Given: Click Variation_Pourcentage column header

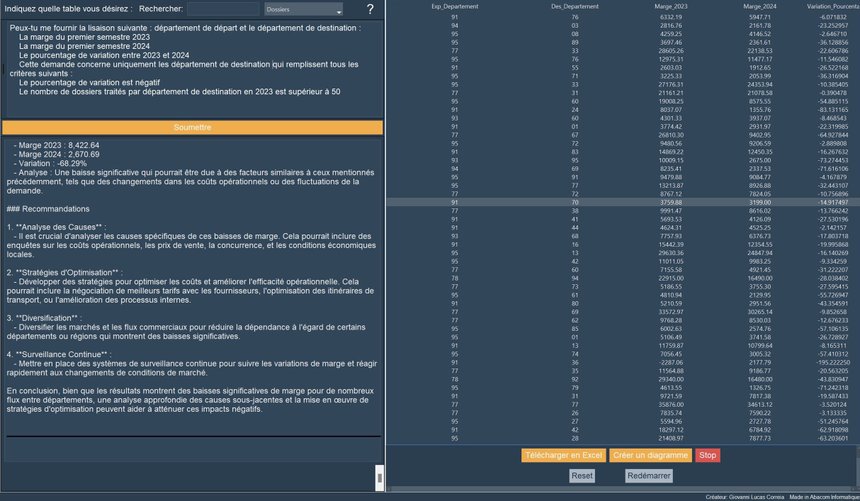Looking at the screenshot, I should (833, 7).
